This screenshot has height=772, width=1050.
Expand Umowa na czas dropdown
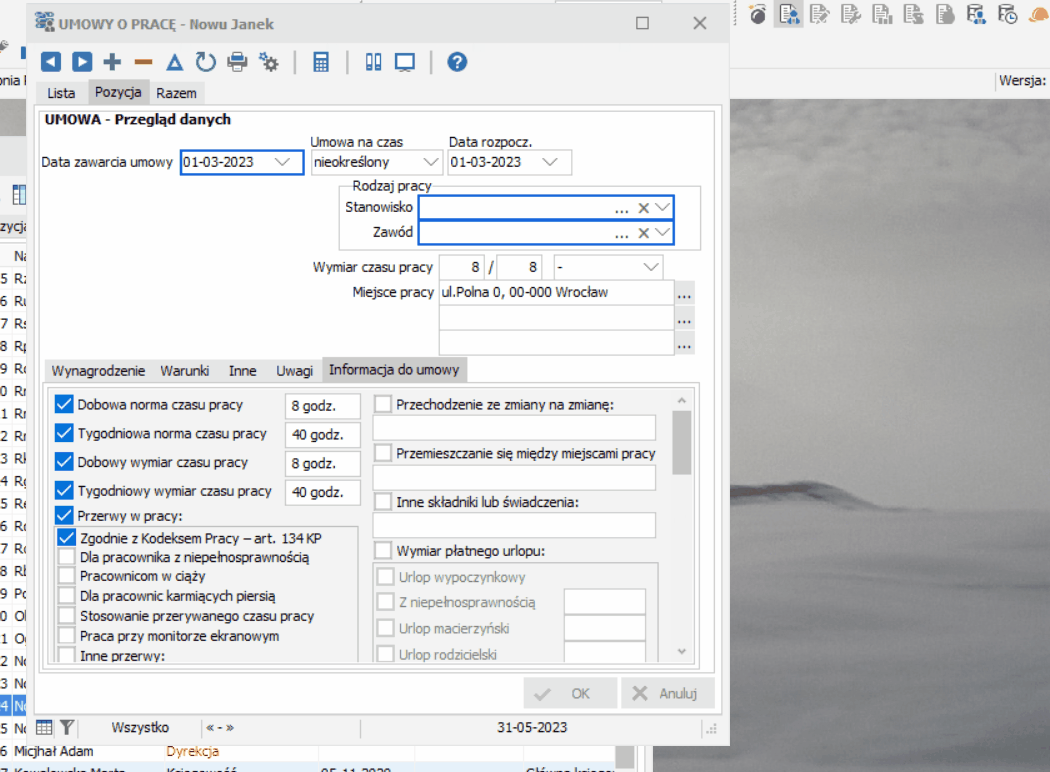pyautogui.click(x=431, y=162)
